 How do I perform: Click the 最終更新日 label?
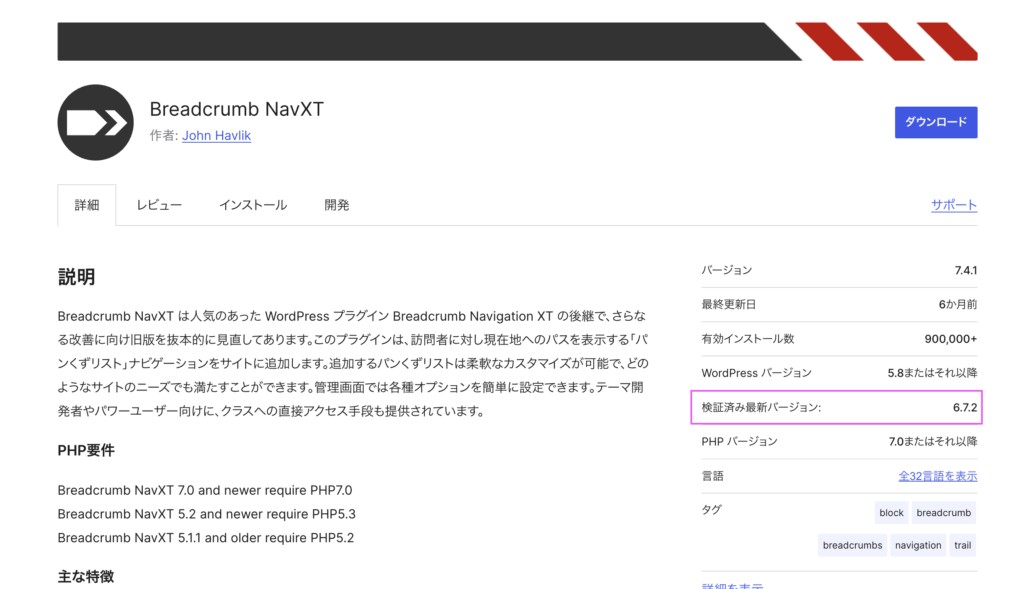coord(729,304)
